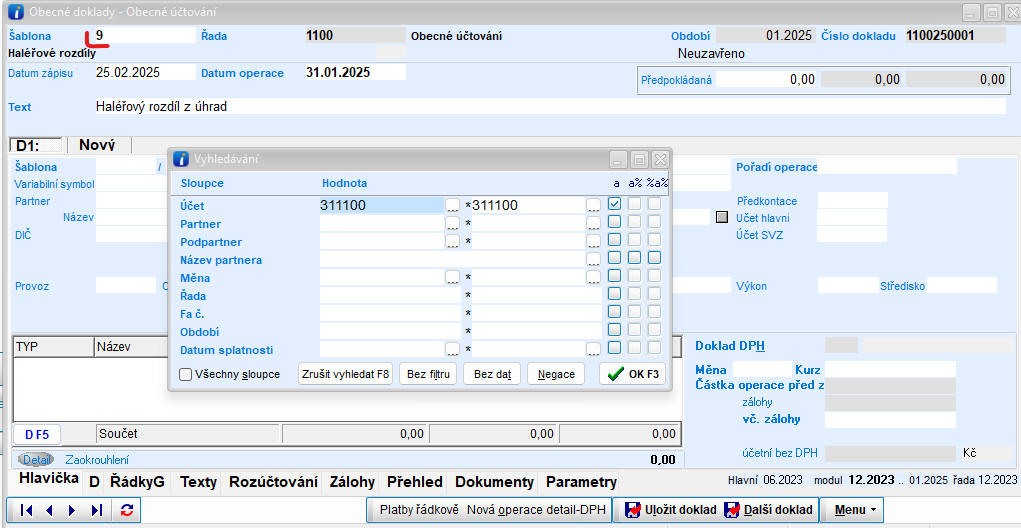Step to the previous record arrow
The image size is (1021, 528).
50,510
